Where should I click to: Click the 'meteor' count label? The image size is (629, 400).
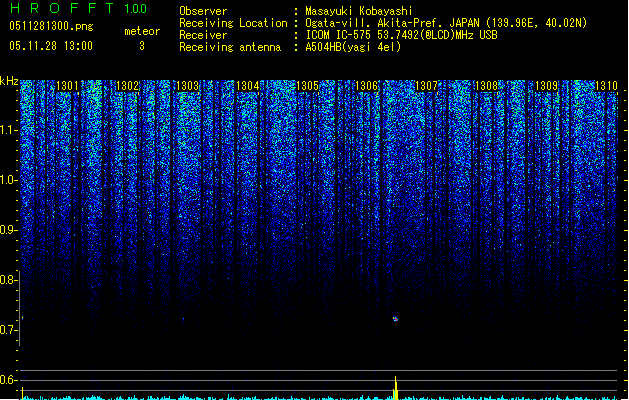point(142,31)
